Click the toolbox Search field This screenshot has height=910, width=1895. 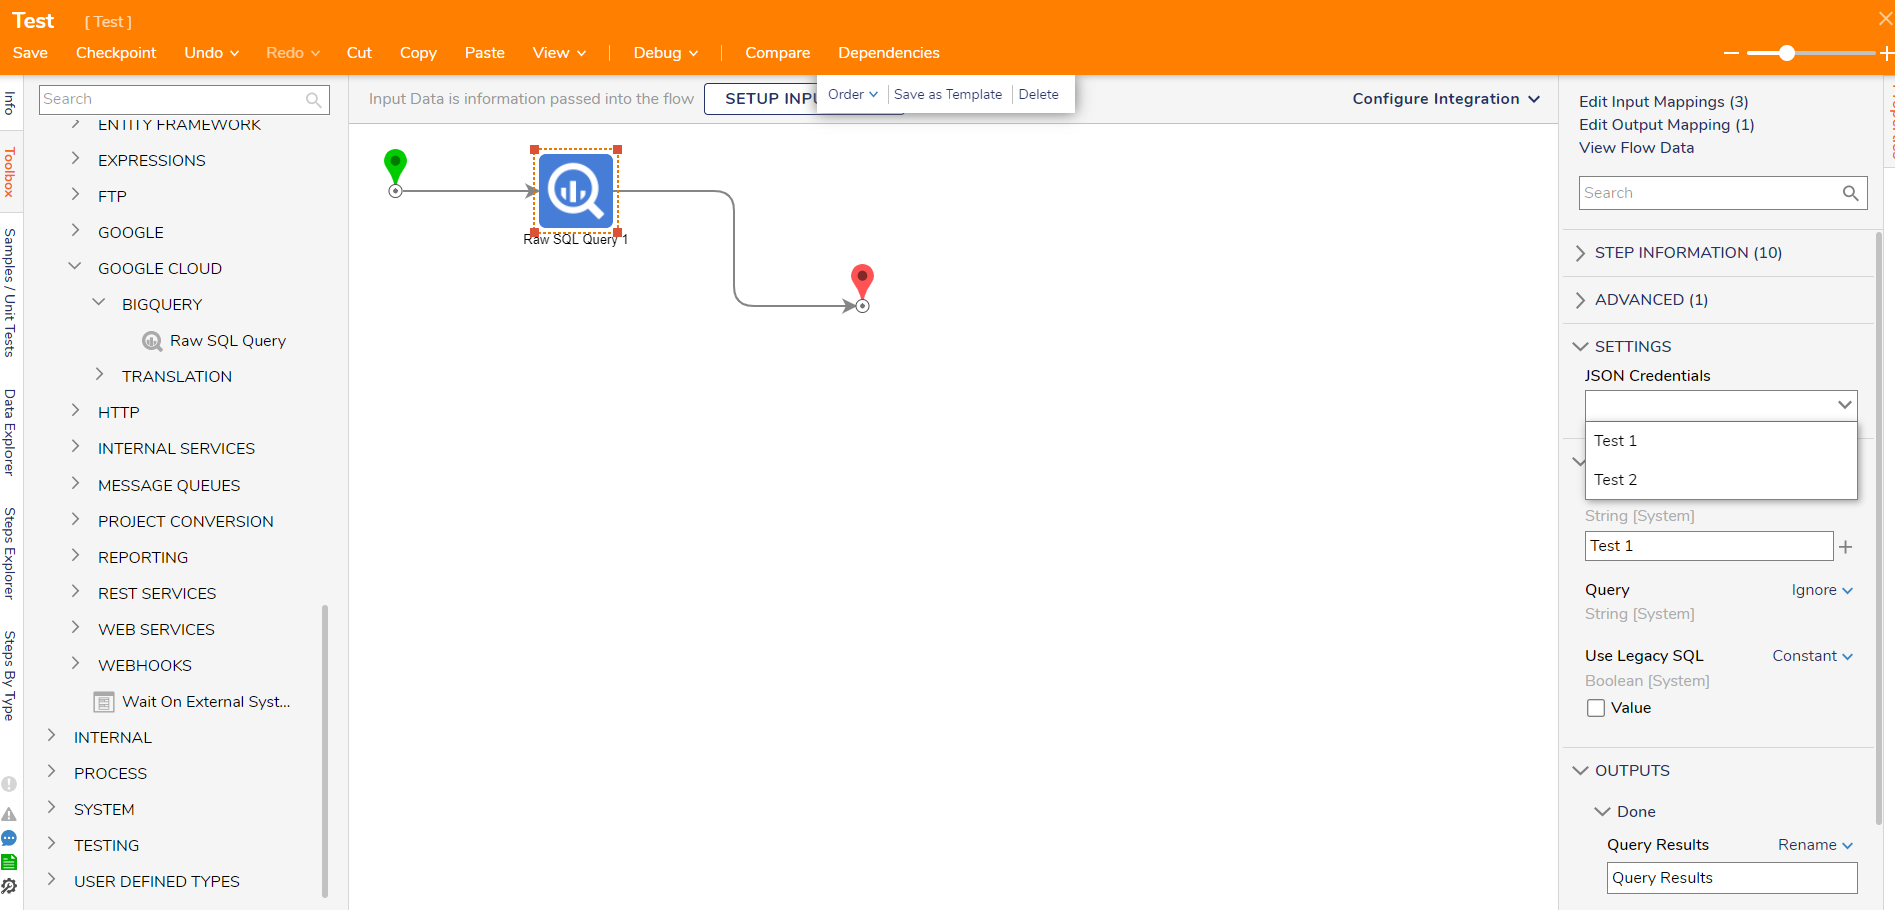pos(185,99)
